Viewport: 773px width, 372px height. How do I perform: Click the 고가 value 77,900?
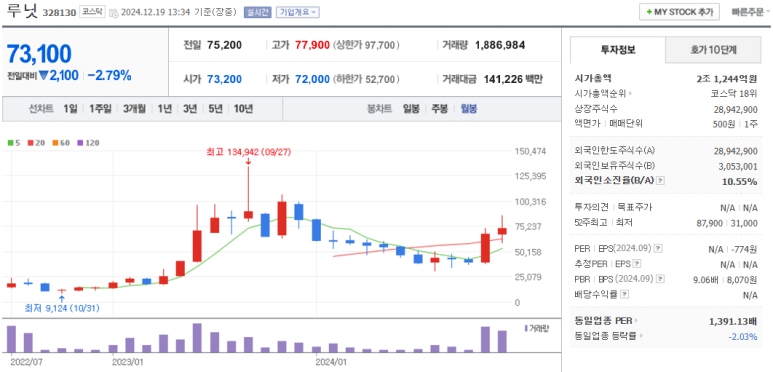click(312, 45)
